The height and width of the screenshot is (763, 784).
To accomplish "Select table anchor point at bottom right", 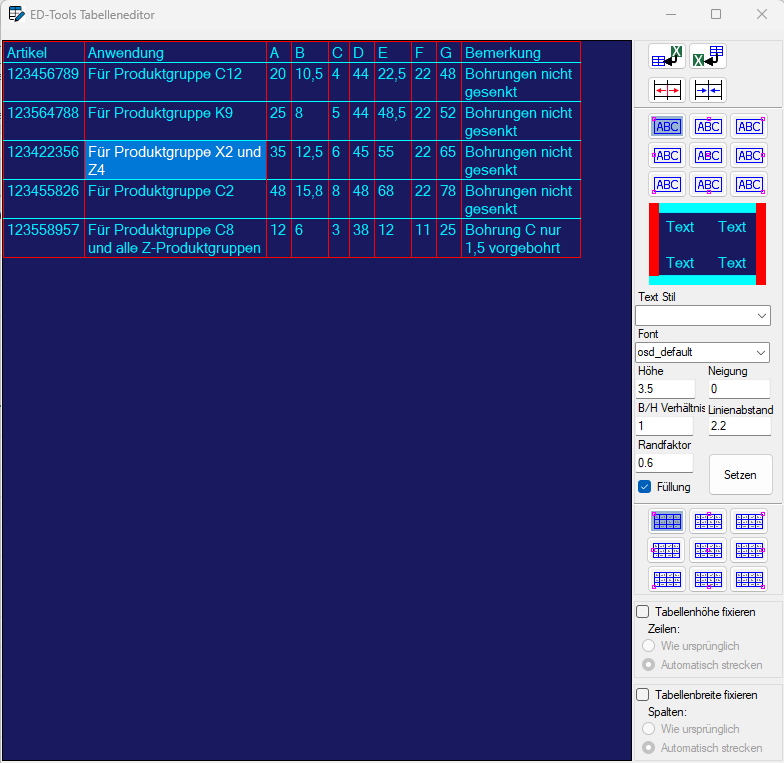I will [749, 579].
